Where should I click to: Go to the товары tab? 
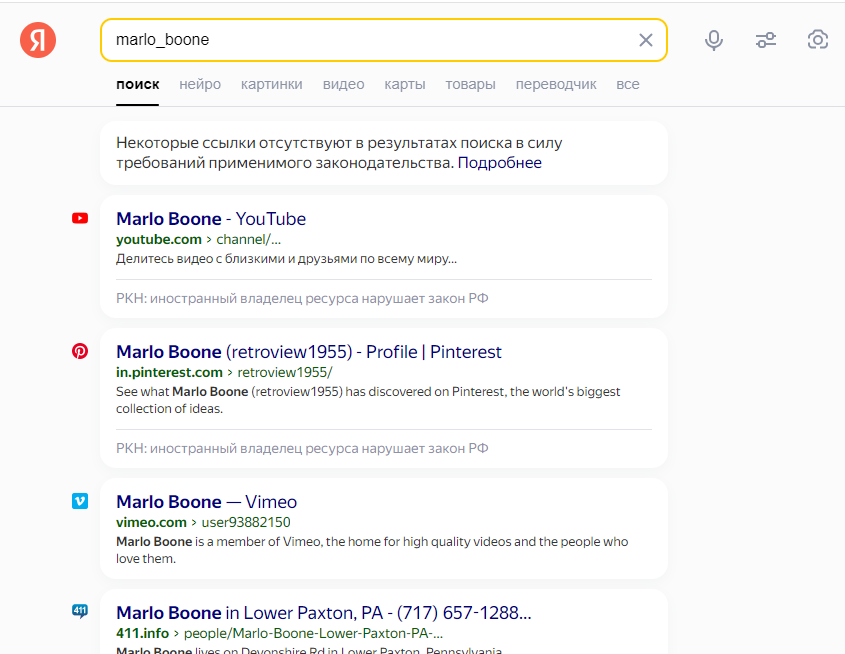pyautogui.click(x=470, y=84)
